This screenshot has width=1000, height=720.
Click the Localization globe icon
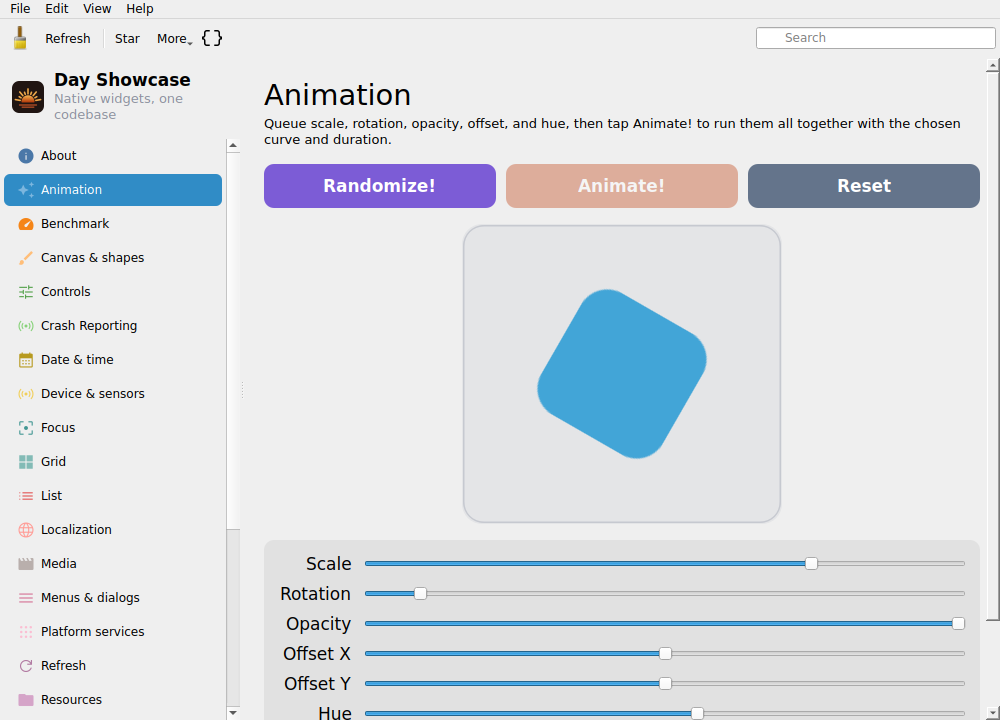pos(26,530)
